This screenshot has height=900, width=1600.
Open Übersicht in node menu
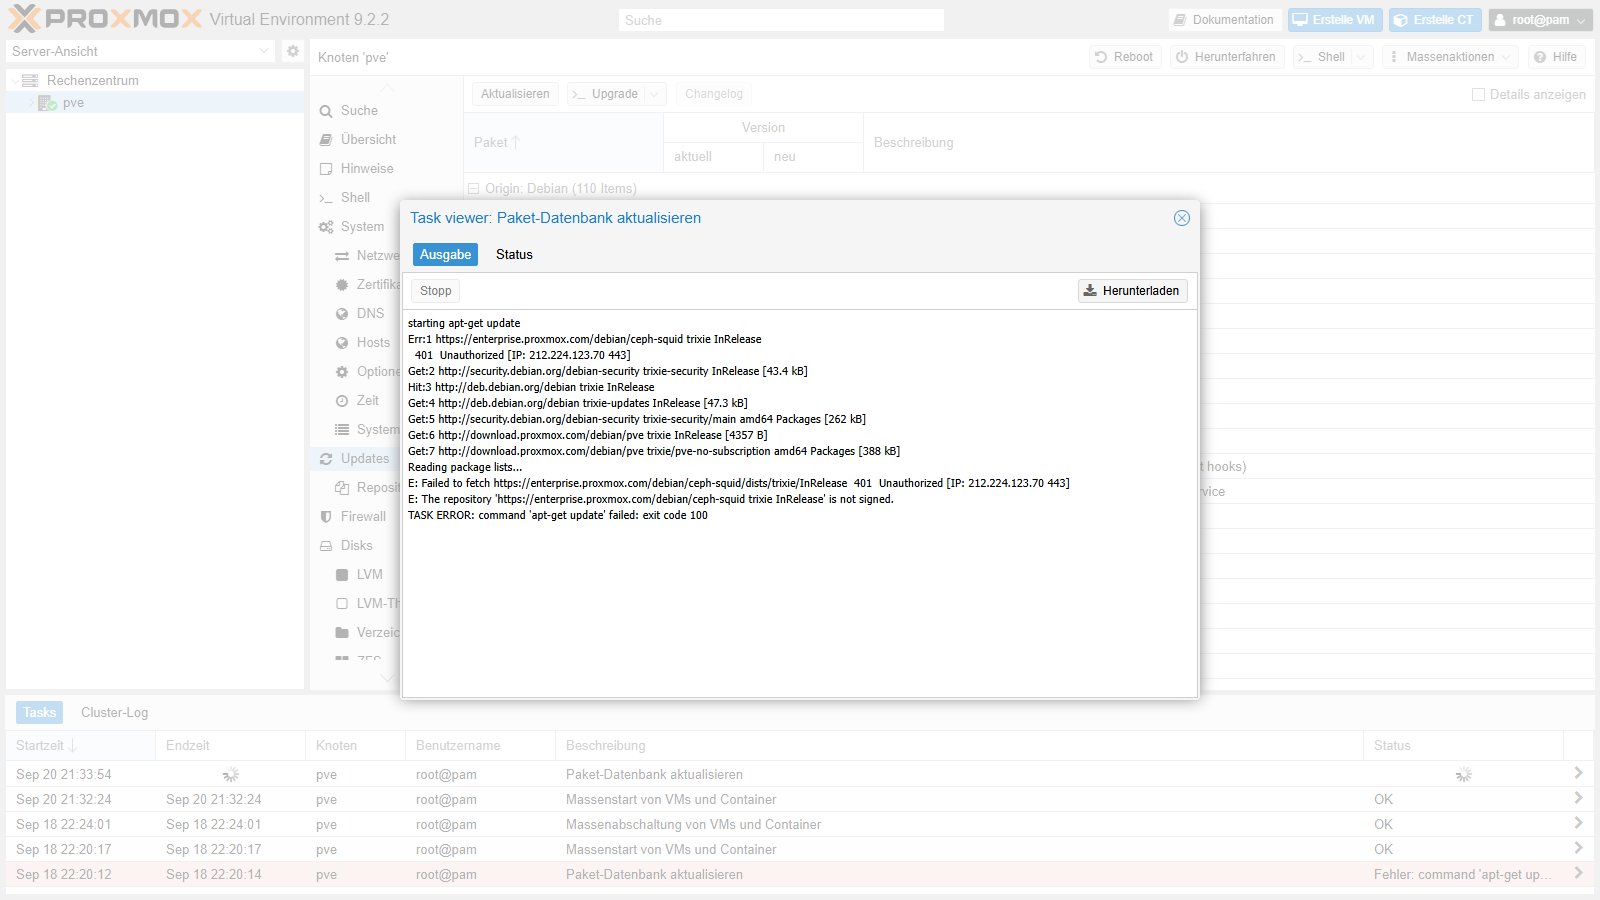tap(368, 140)
